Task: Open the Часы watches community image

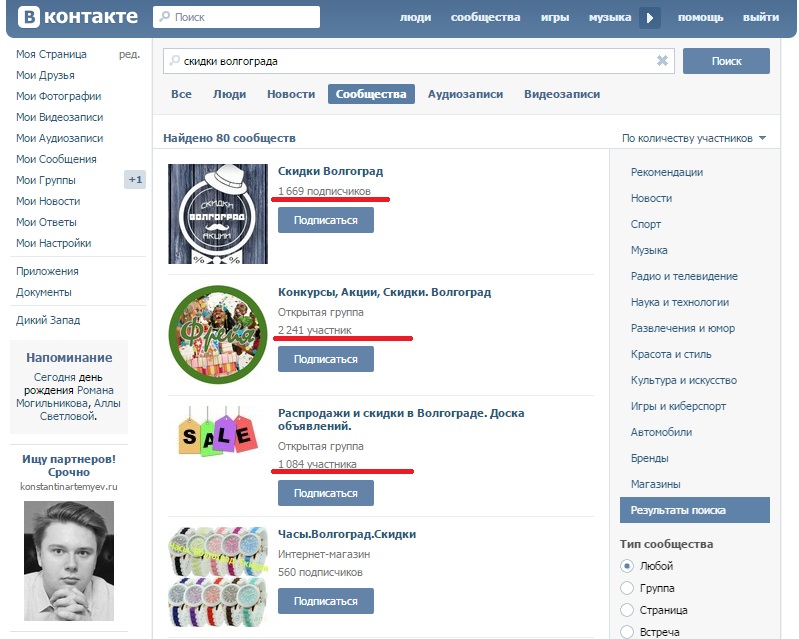Action: (x=218, y=576)
